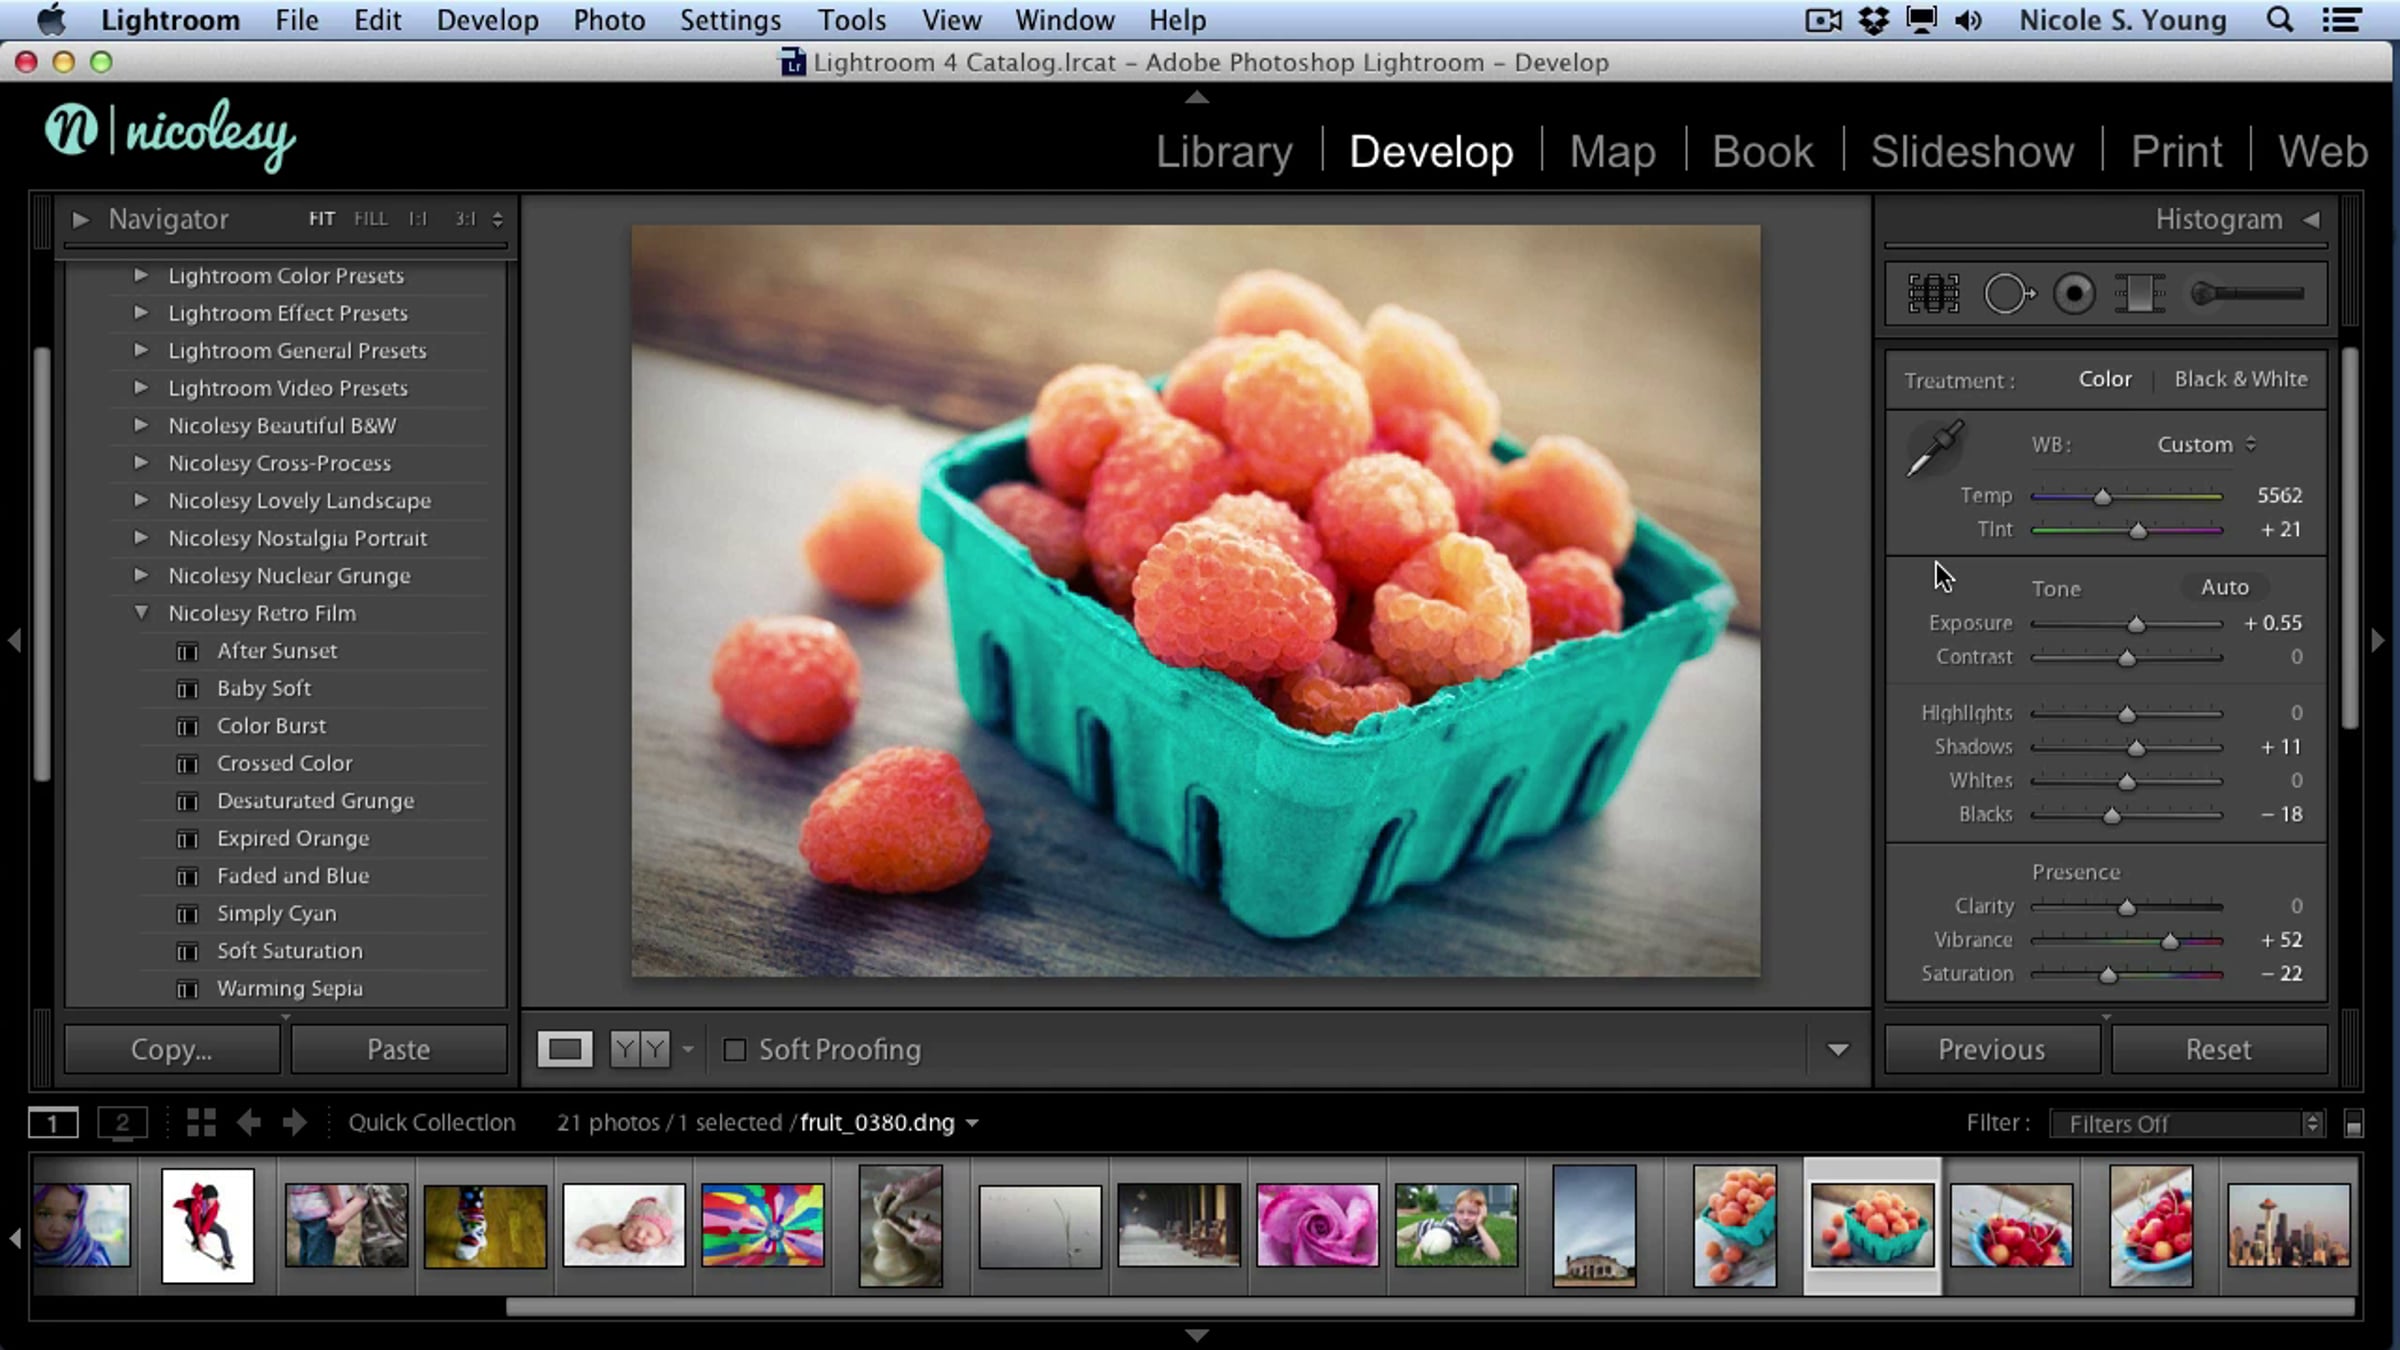Switch to the Map module
Screen dimensions: 2400x1350
pyautogui.click(x=1612, y=152)
